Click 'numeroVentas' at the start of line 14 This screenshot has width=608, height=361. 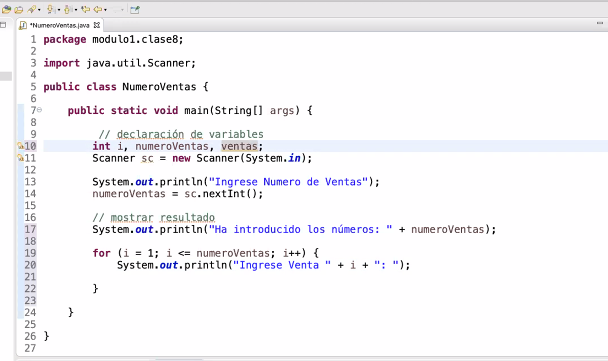[129, 193]
